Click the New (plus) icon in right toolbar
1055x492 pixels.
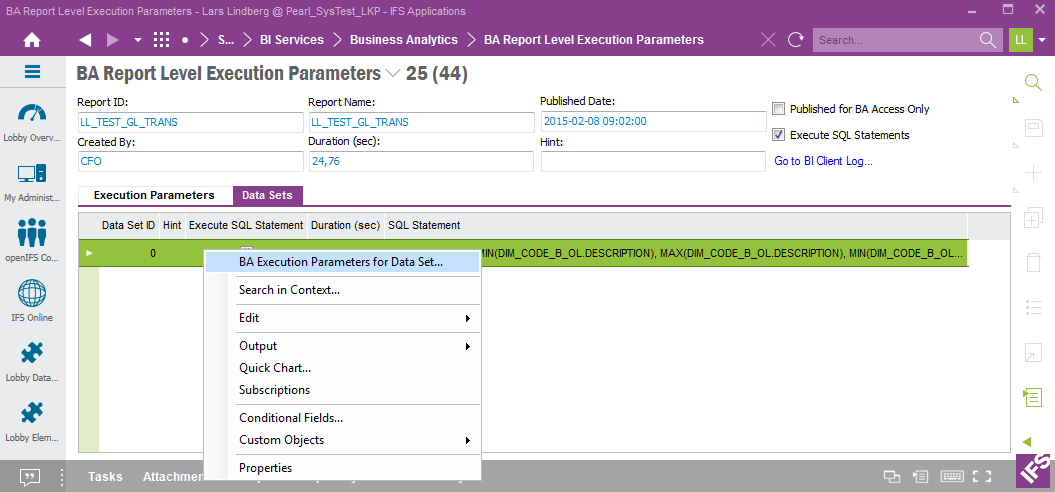pyautogui.click(x=1033, y=173)
